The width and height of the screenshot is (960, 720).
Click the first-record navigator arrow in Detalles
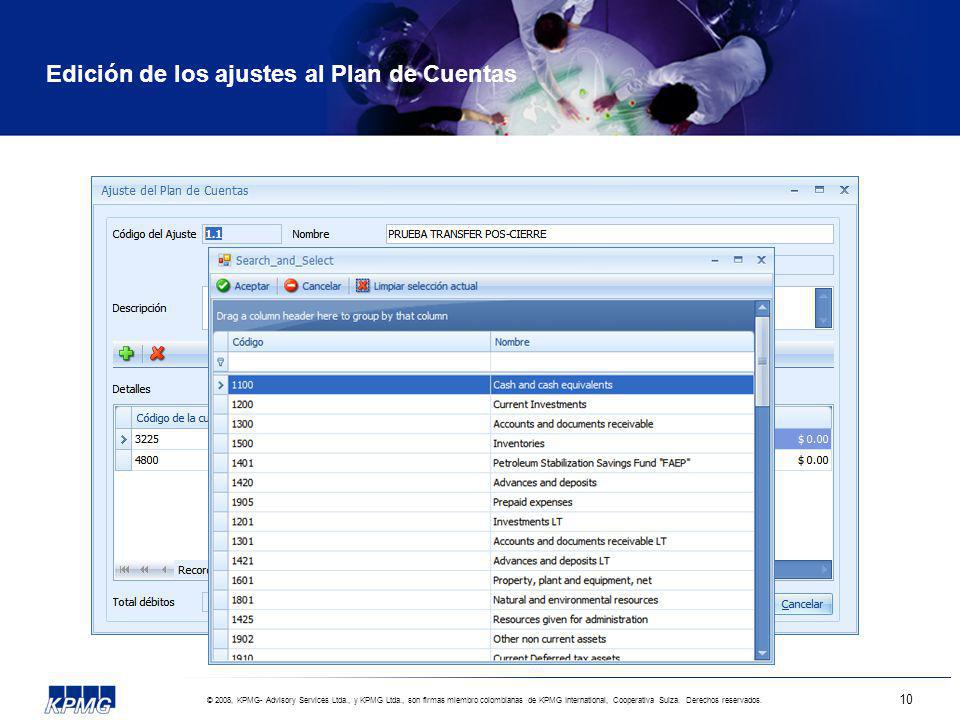point(124,570)
